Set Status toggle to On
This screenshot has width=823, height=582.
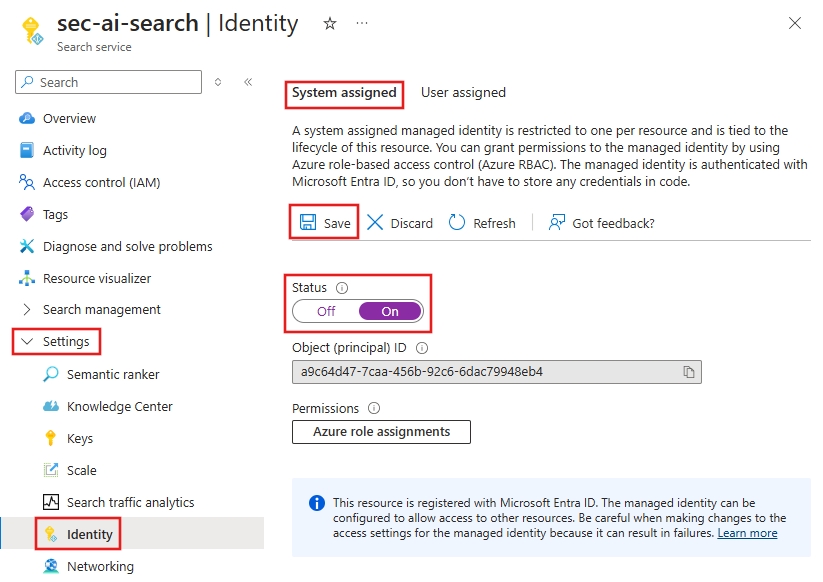point(390,312)
